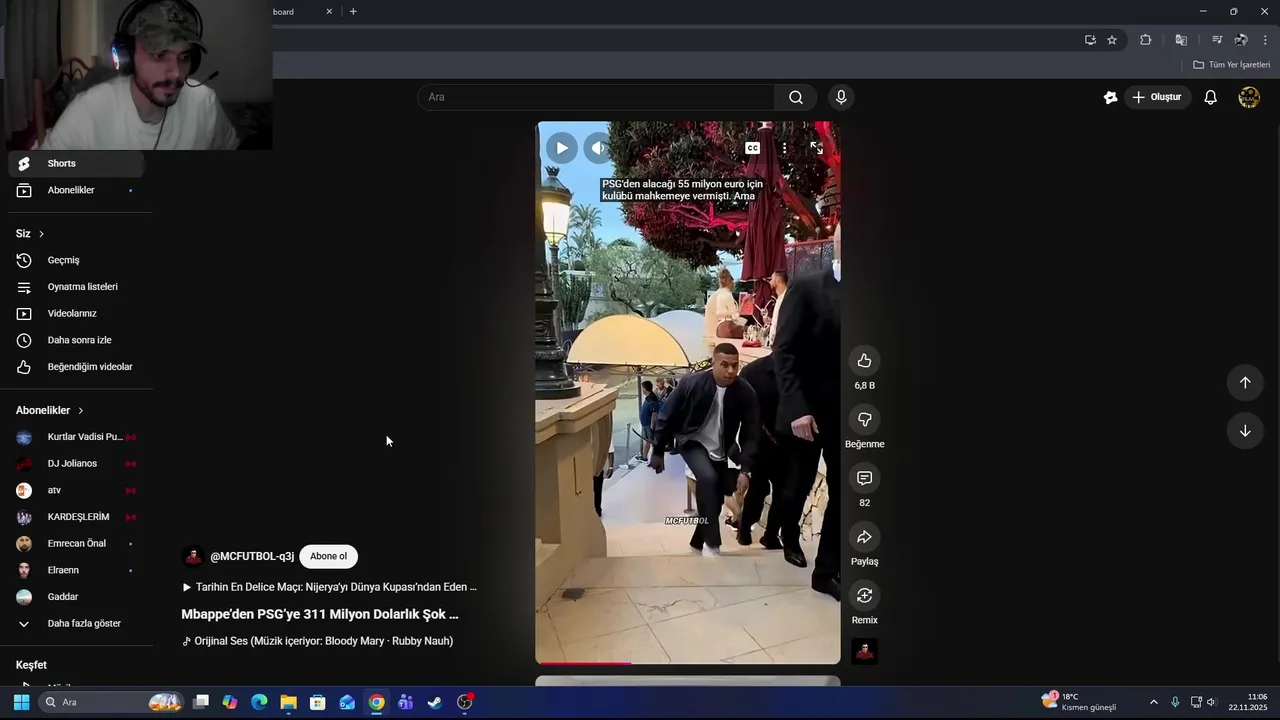The image size is (1280, 720).
Task: Open the Chrome three-dot menu
Action: click(1265, 40)
